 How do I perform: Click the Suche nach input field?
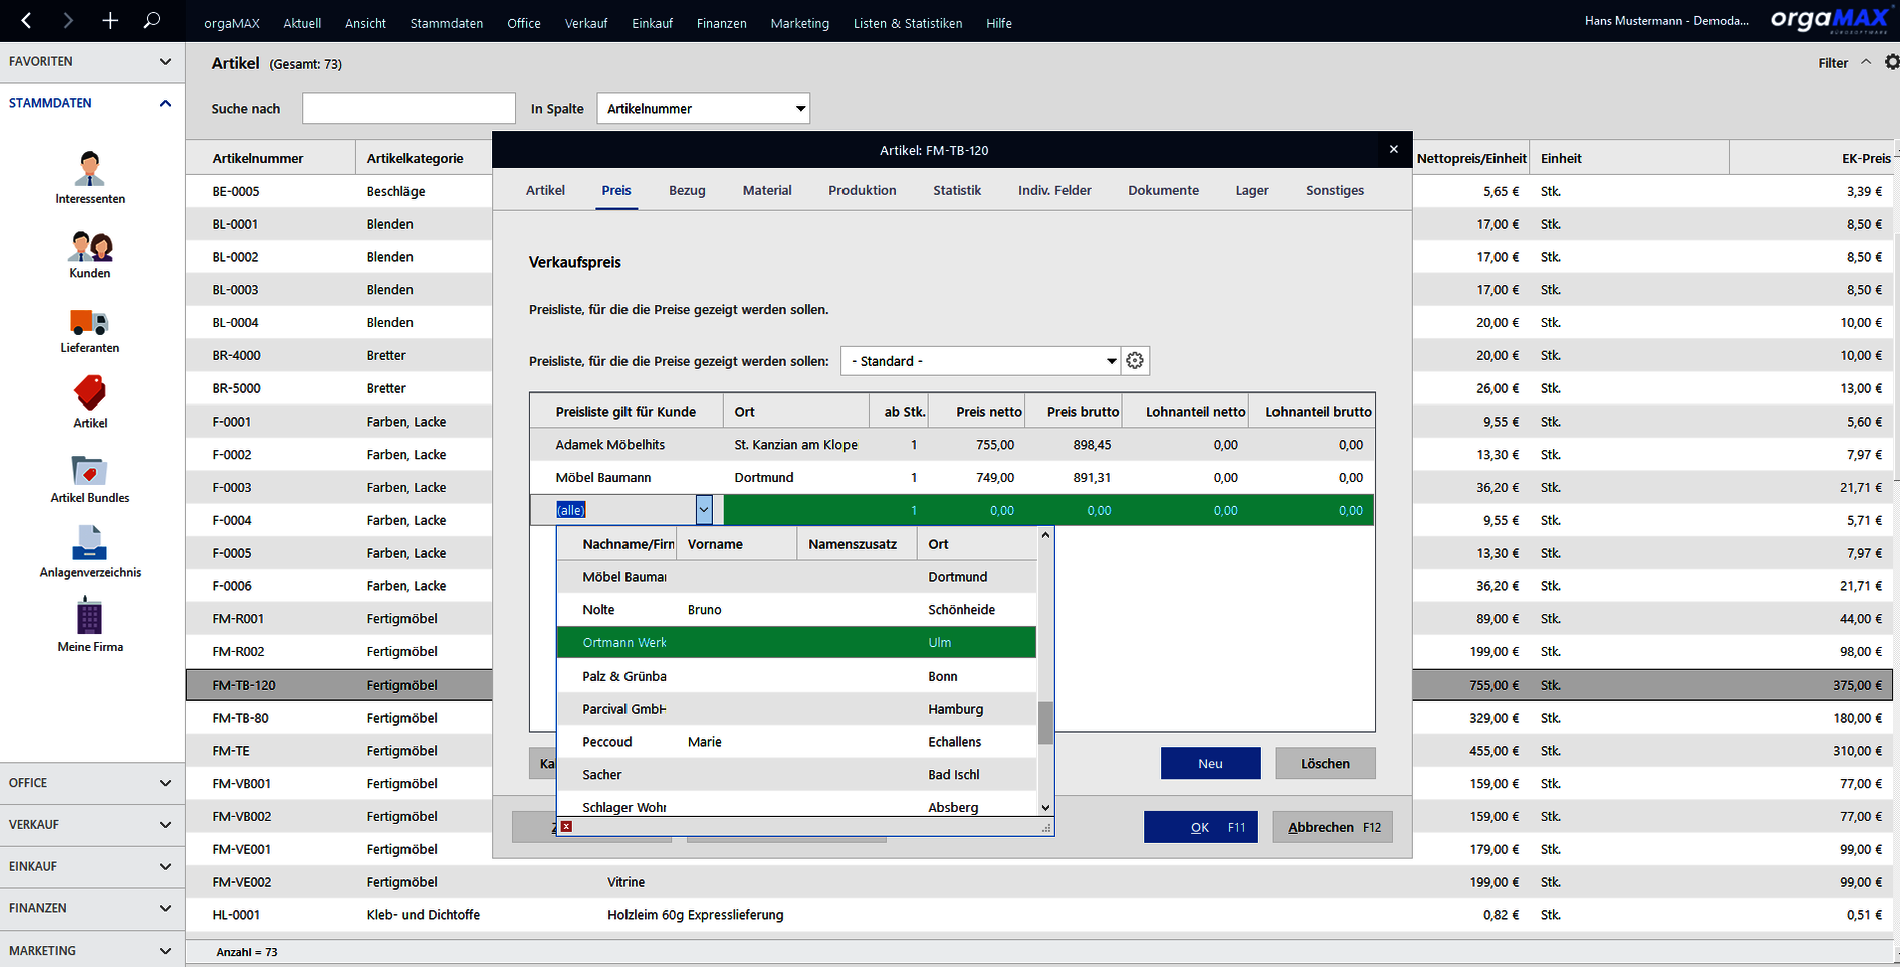[x=409, y=108]
